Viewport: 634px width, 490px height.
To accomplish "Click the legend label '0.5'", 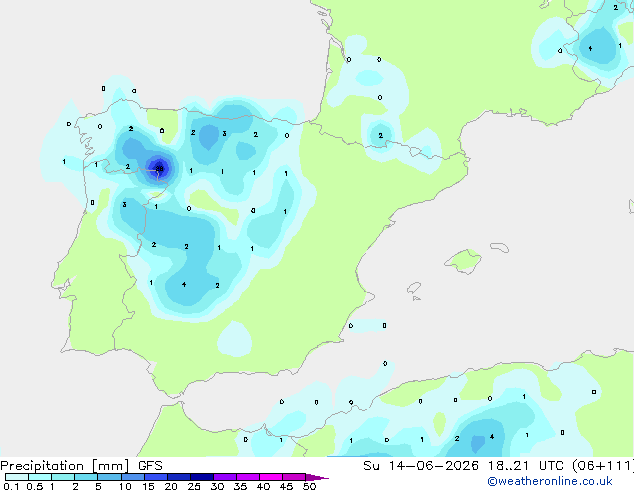I will tap(35, 486).
